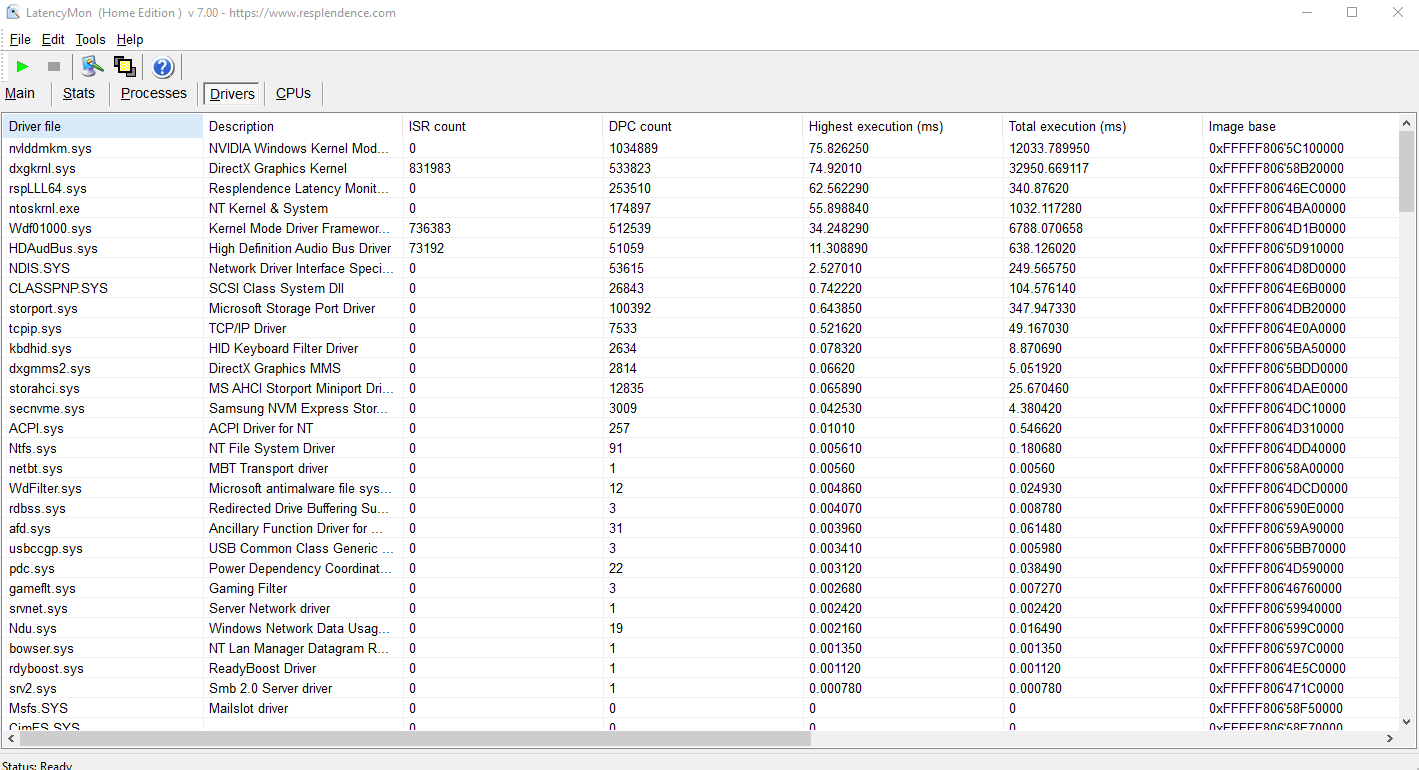This screenshot has height=770, width=1419.
Task: Click DPC count value 253510
Action: tap(630, 188)
